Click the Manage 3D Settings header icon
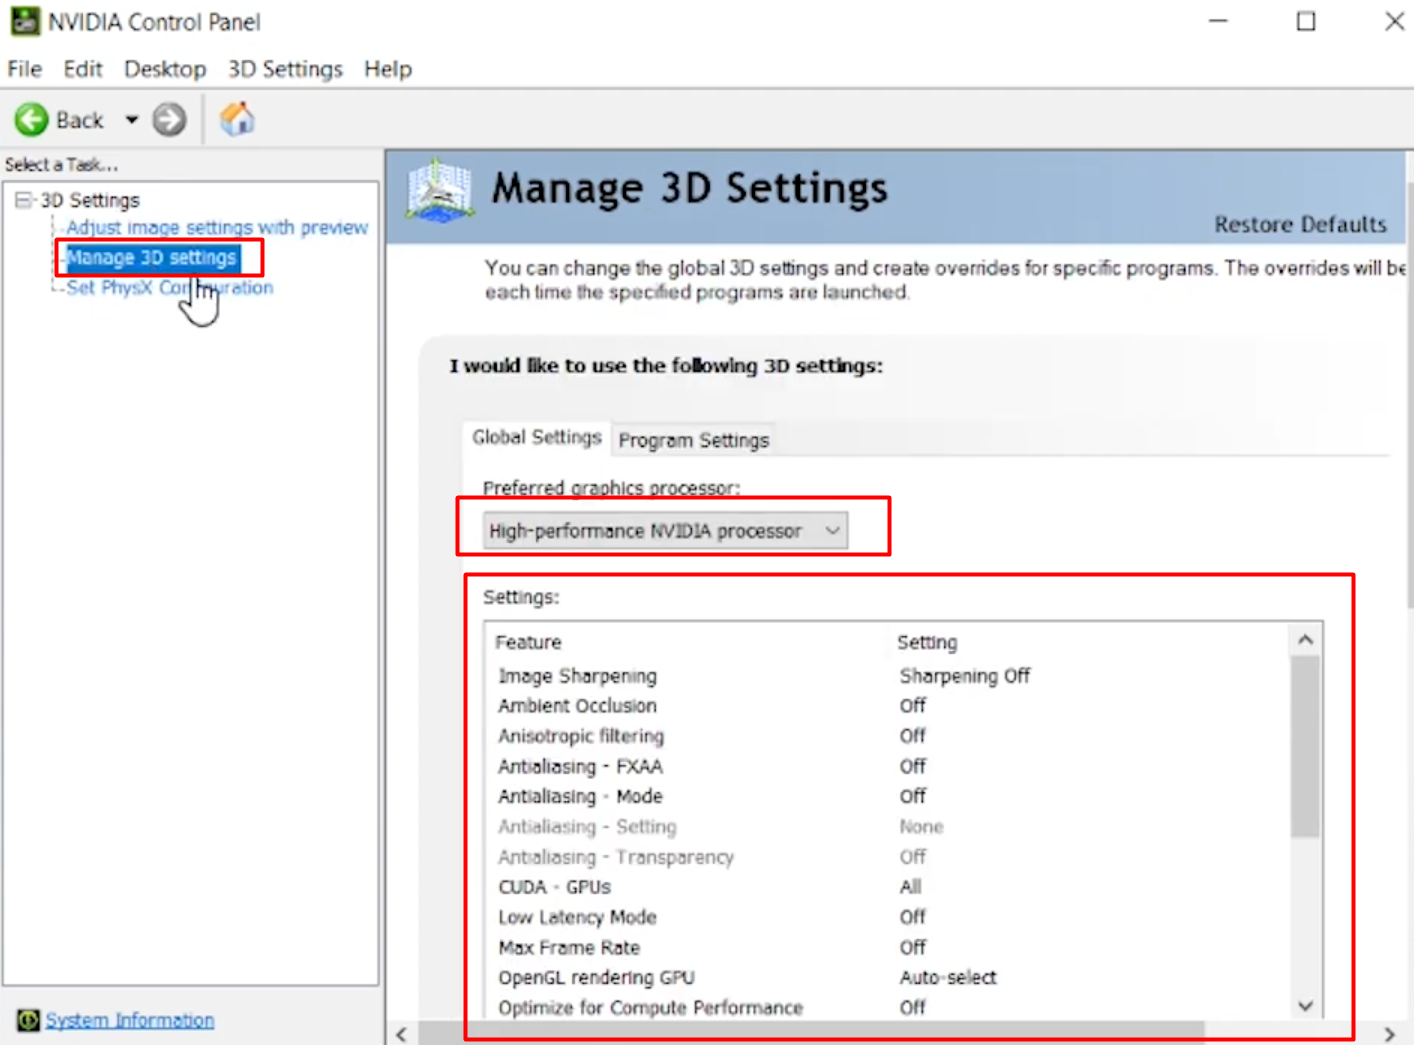 pyautogui.click(x=439, y=190)
